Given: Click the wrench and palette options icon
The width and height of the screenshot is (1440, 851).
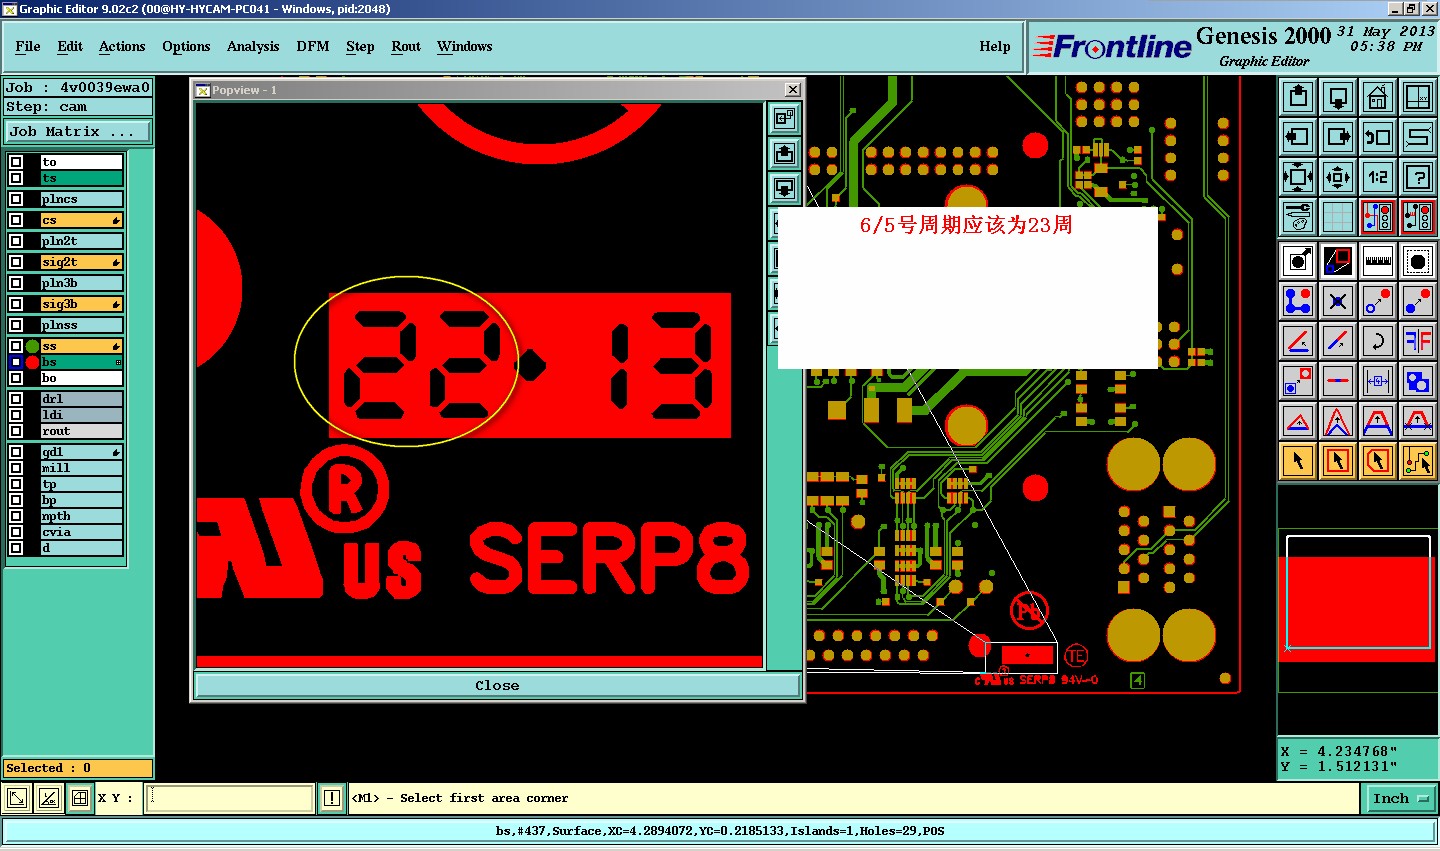Looking at the screenshot, I should point(1298,216).
